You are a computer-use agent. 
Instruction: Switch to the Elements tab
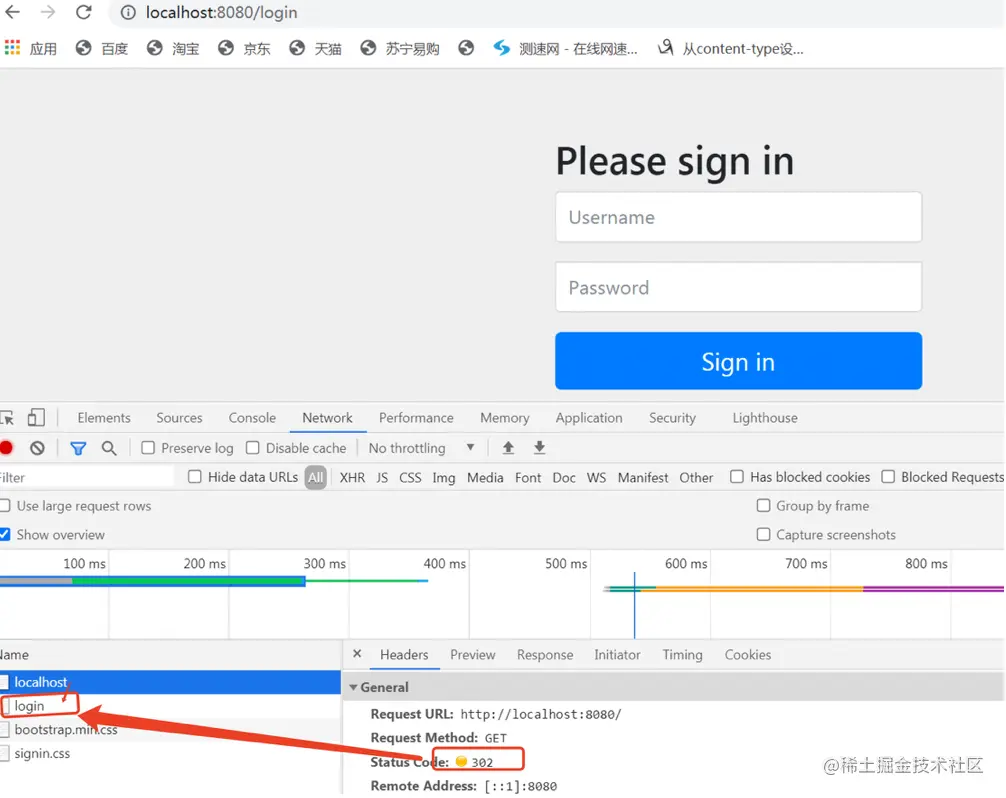pyautogui.click(x=104, y=418)
